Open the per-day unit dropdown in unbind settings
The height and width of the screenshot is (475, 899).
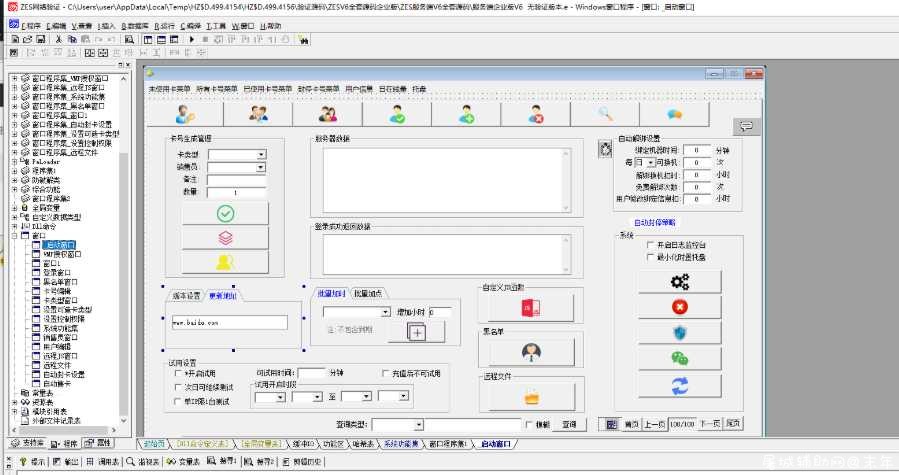650,163
